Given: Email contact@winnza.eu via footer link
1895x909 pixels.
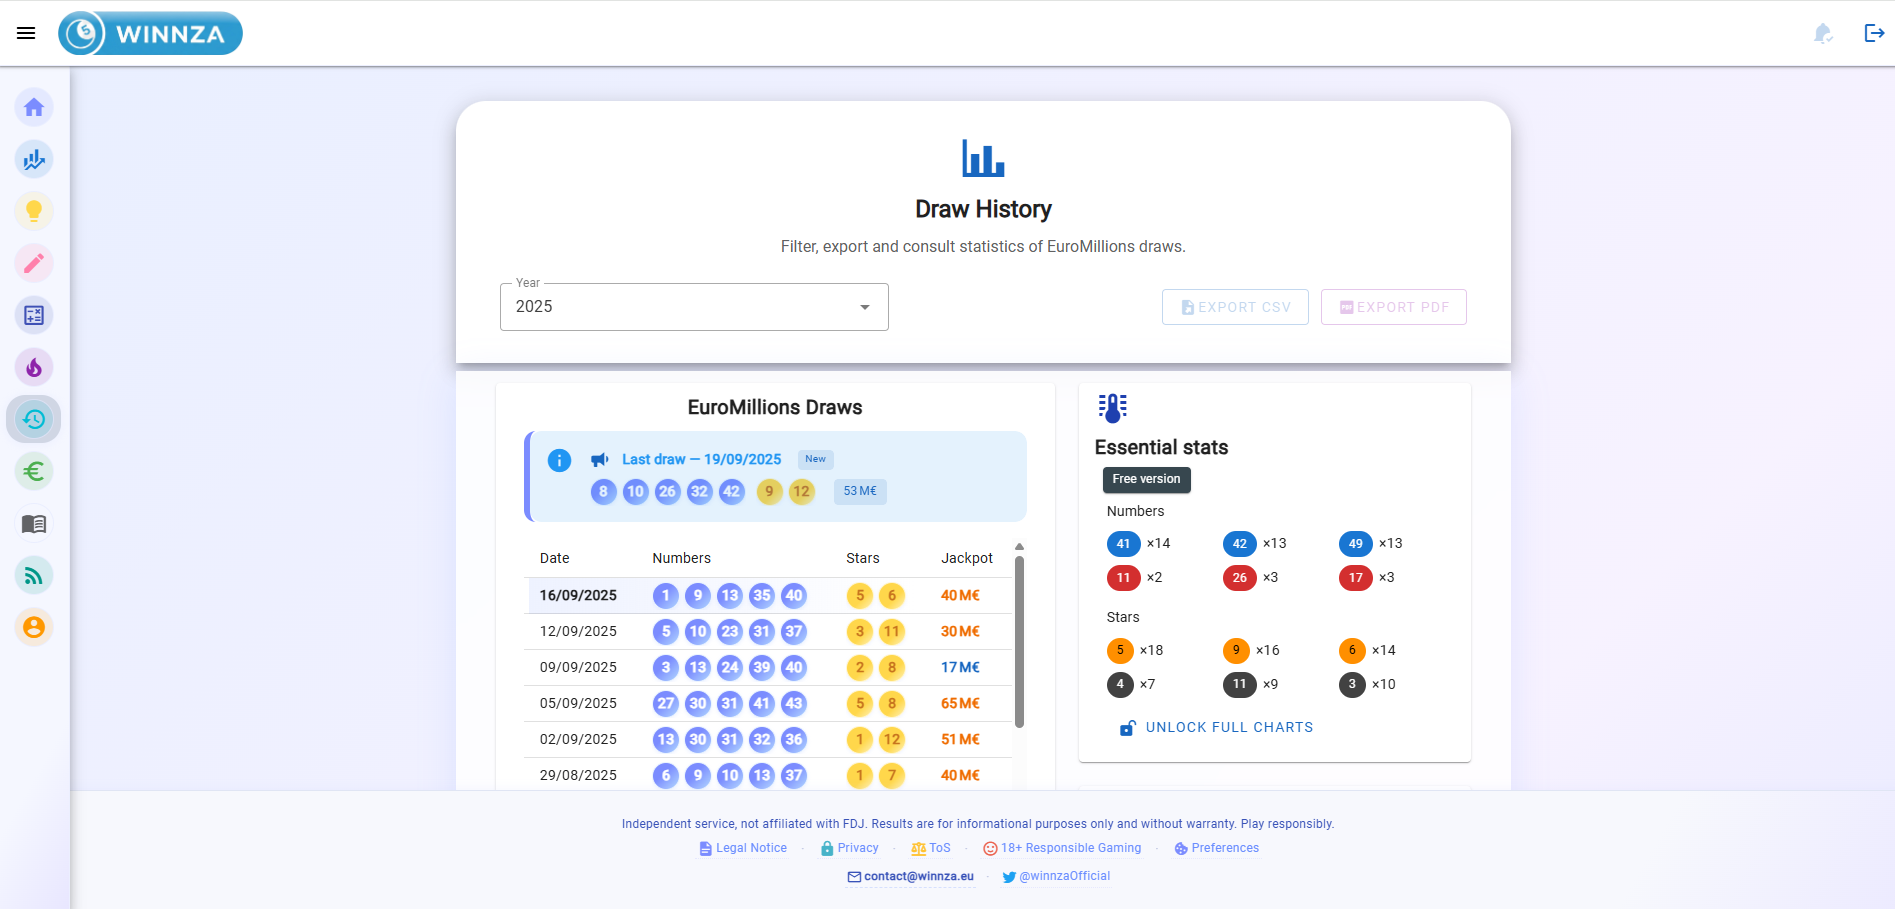Looking at the screenshot, I should 917,876.
